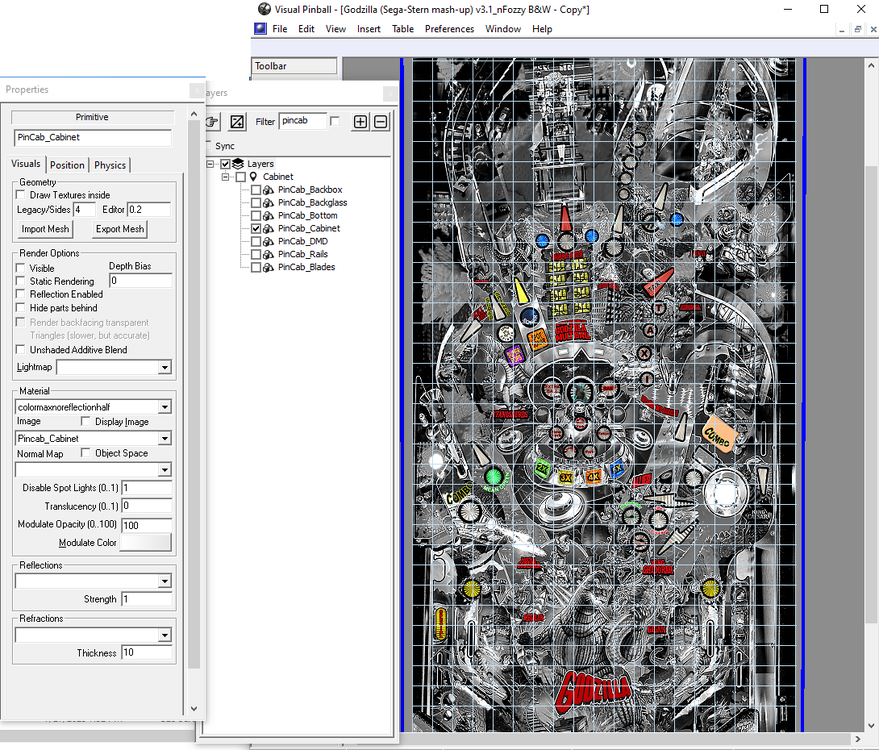Toggle the Object Space checkbox
This screenshot has height=750, width=879.
(86, 452)
